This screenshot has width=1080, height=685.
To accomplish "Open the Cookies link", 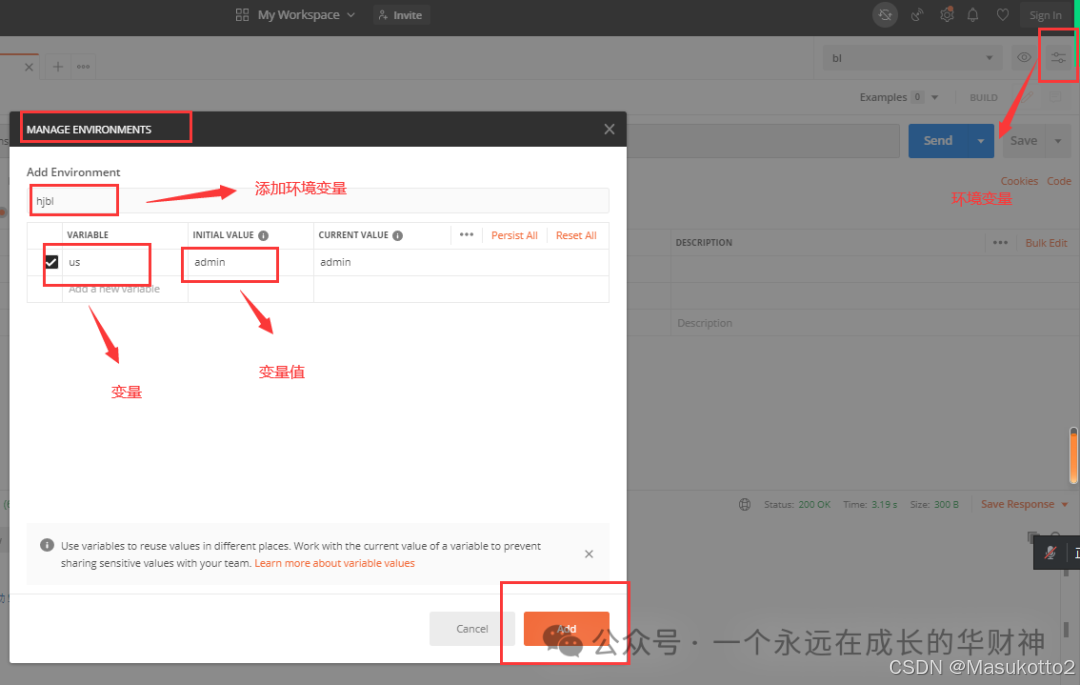I will pyautogui.click(x=1019, y=181).
